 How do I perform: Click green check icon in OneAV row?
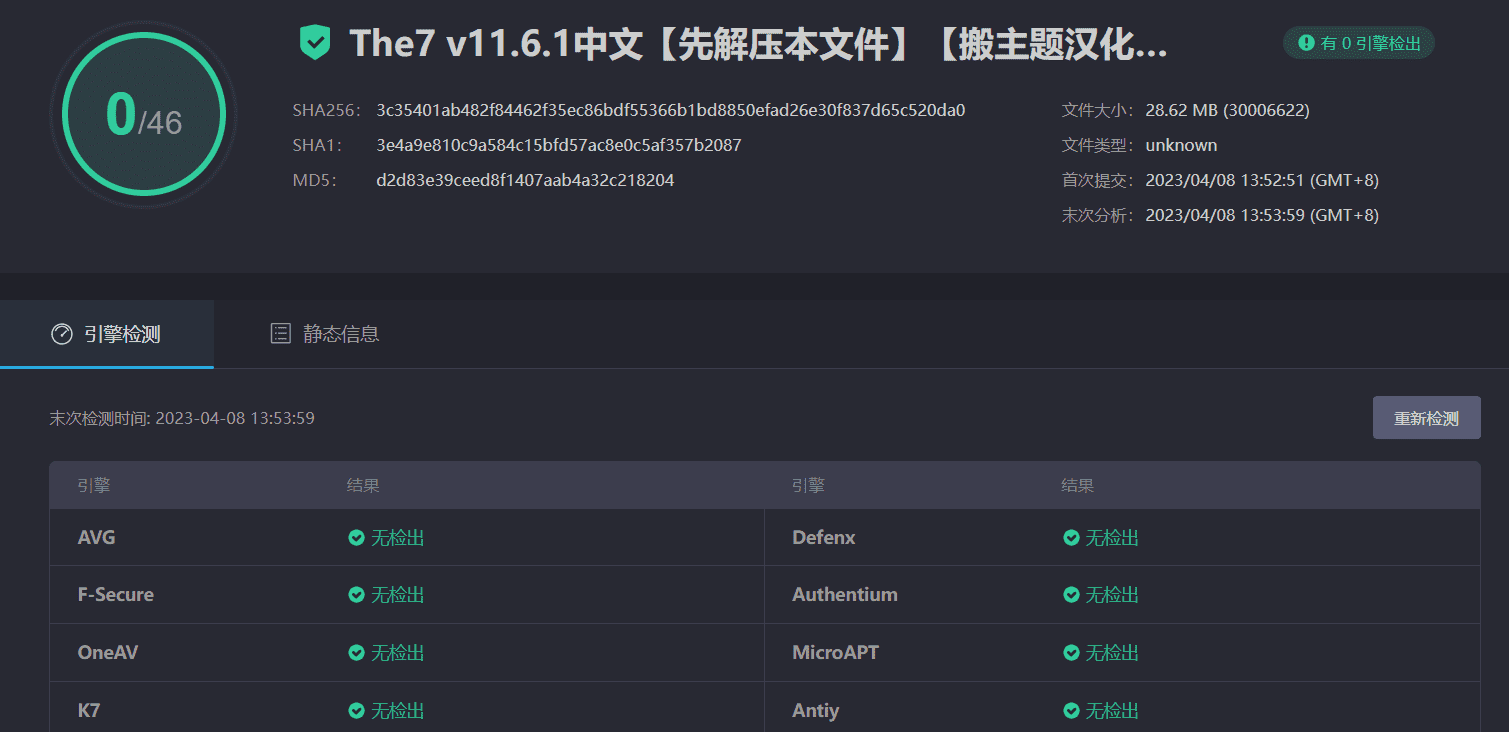pos(356,653)
